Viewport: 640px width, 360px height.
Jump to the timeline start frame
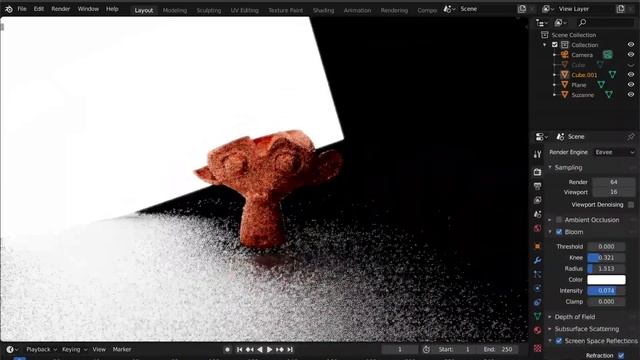(x=239, y=349)
